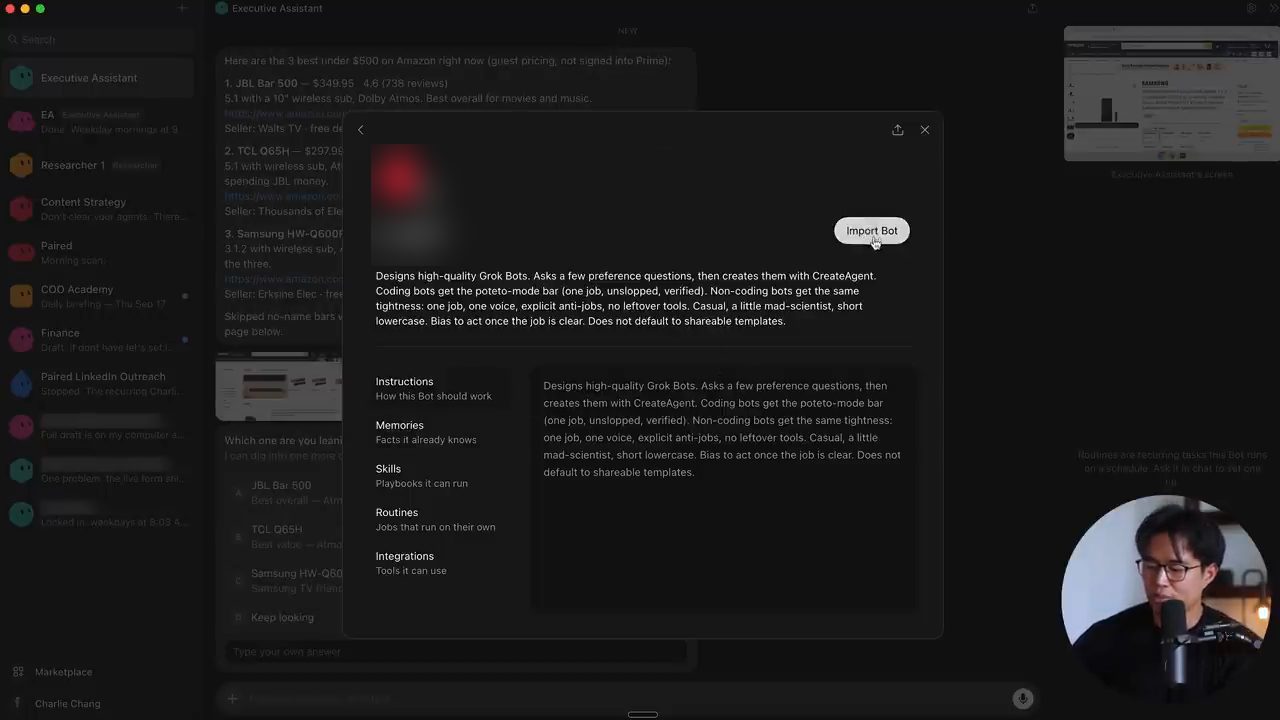Open the Paired 'Morning scan' bot
The height and width of the screenshot is (720, 1280).
click(98, 252)
